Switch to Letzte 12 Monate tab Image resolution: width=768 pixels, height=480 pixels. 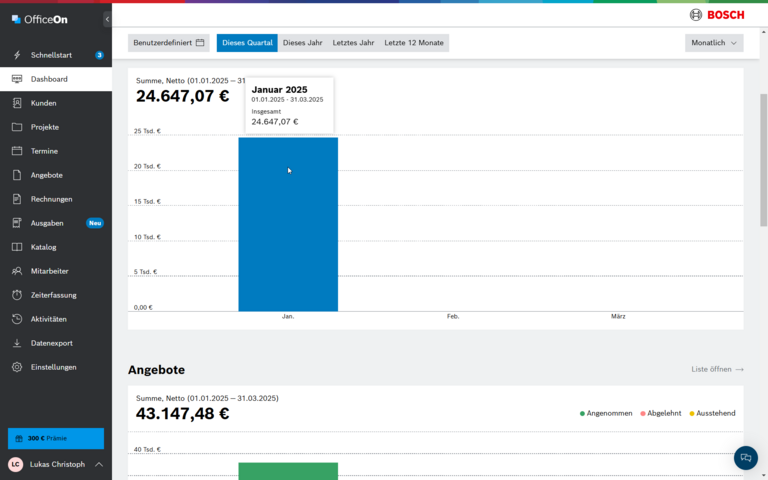coord(416,43)
